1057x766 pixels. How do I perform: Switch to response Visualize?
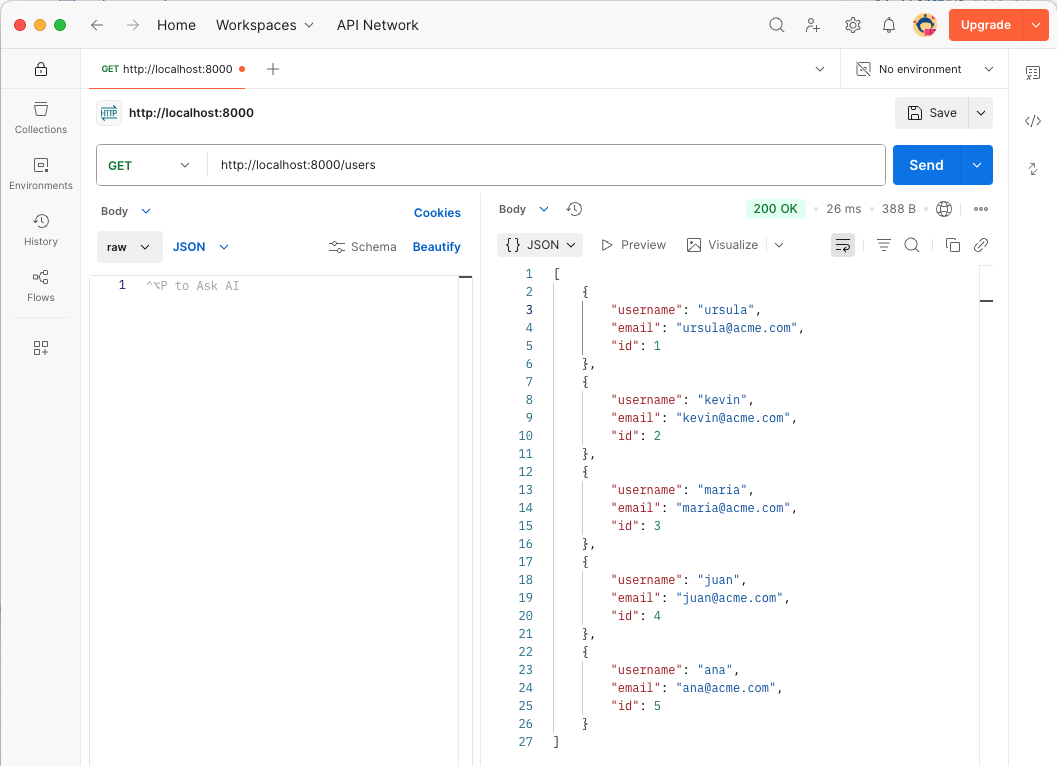point(723,245)
